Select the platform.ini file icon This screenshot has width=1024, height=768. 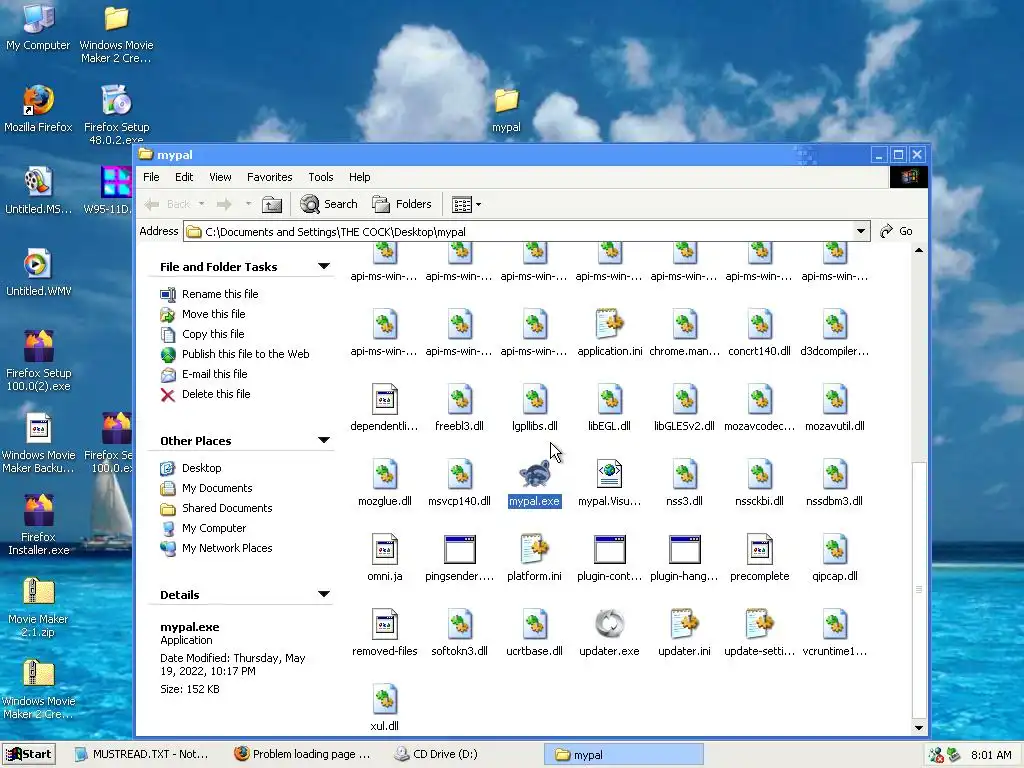534,549
